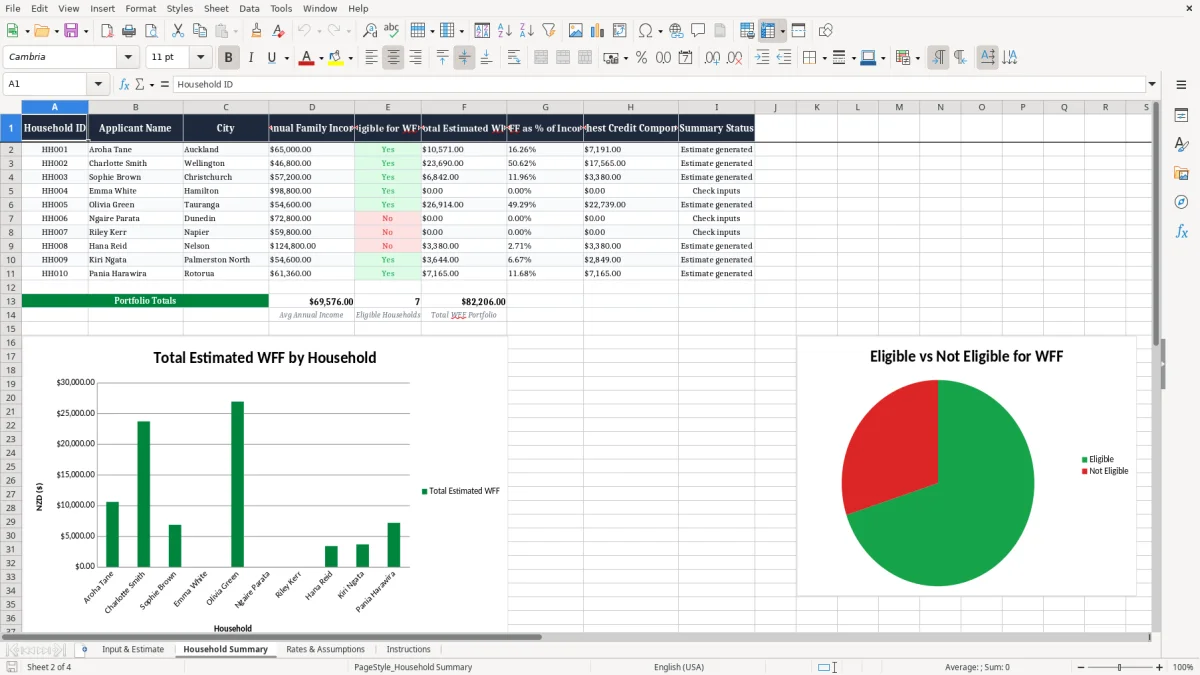Increase cell indent
This screenshot has height=675, width=1200.
pos(762,58)
